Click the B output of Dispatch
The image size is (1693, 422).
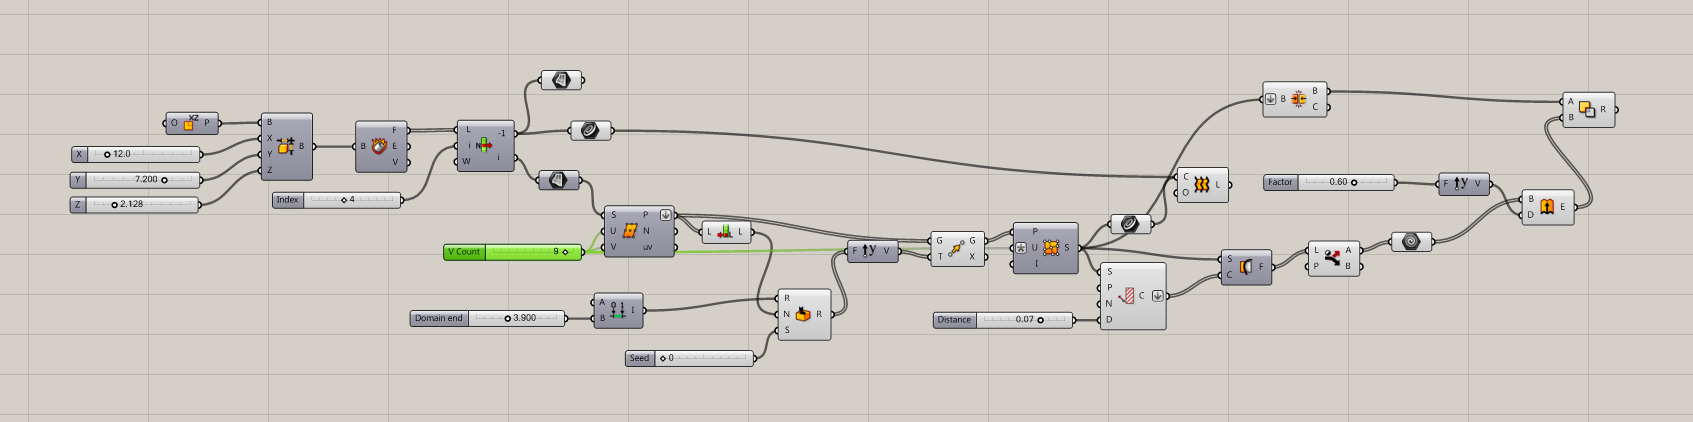click(1348, 266)
